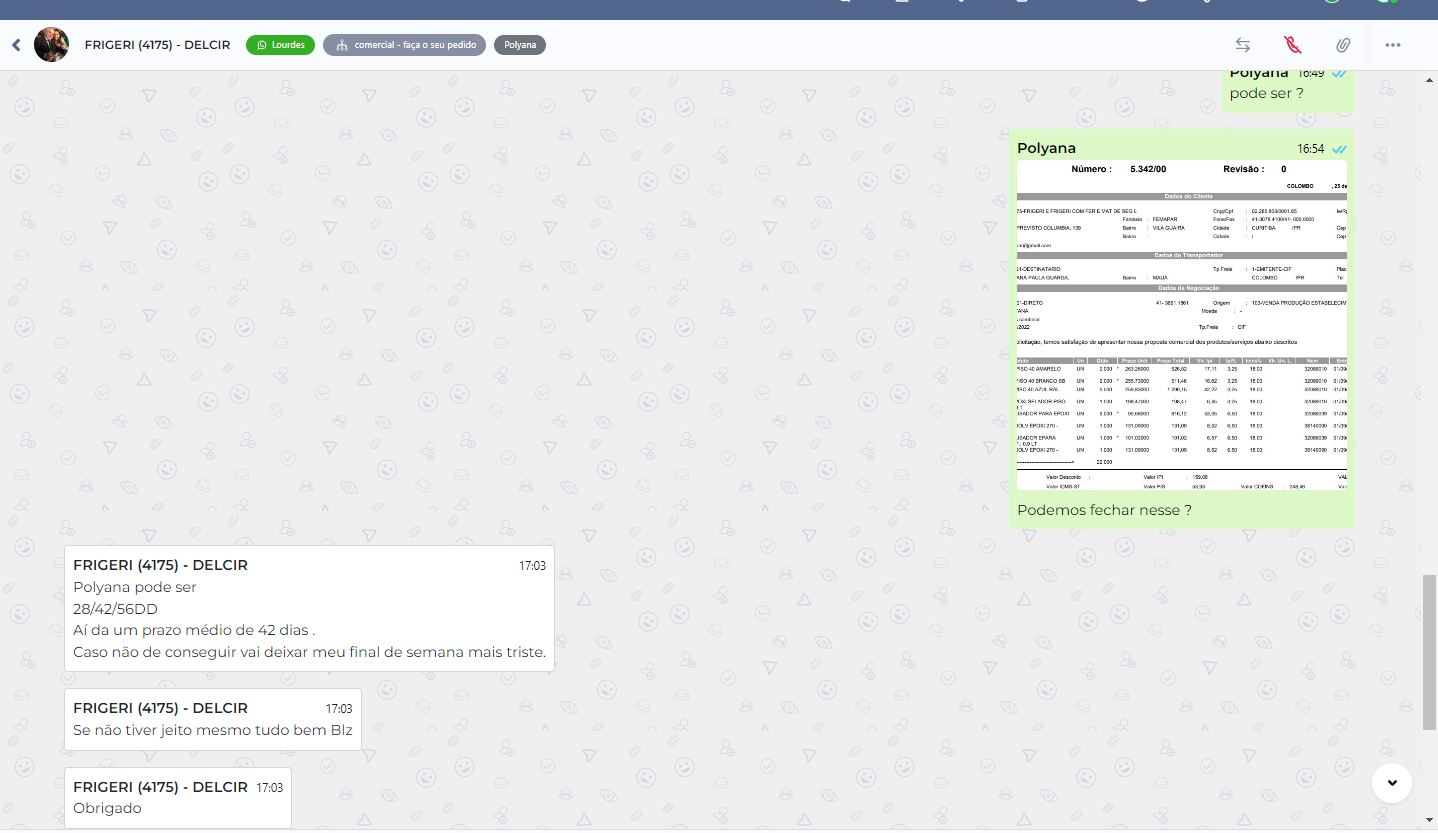1438x833 pixels.
Task: Click the WhatsApp logo inside the Lourdes tag
Action: point(262,45)
